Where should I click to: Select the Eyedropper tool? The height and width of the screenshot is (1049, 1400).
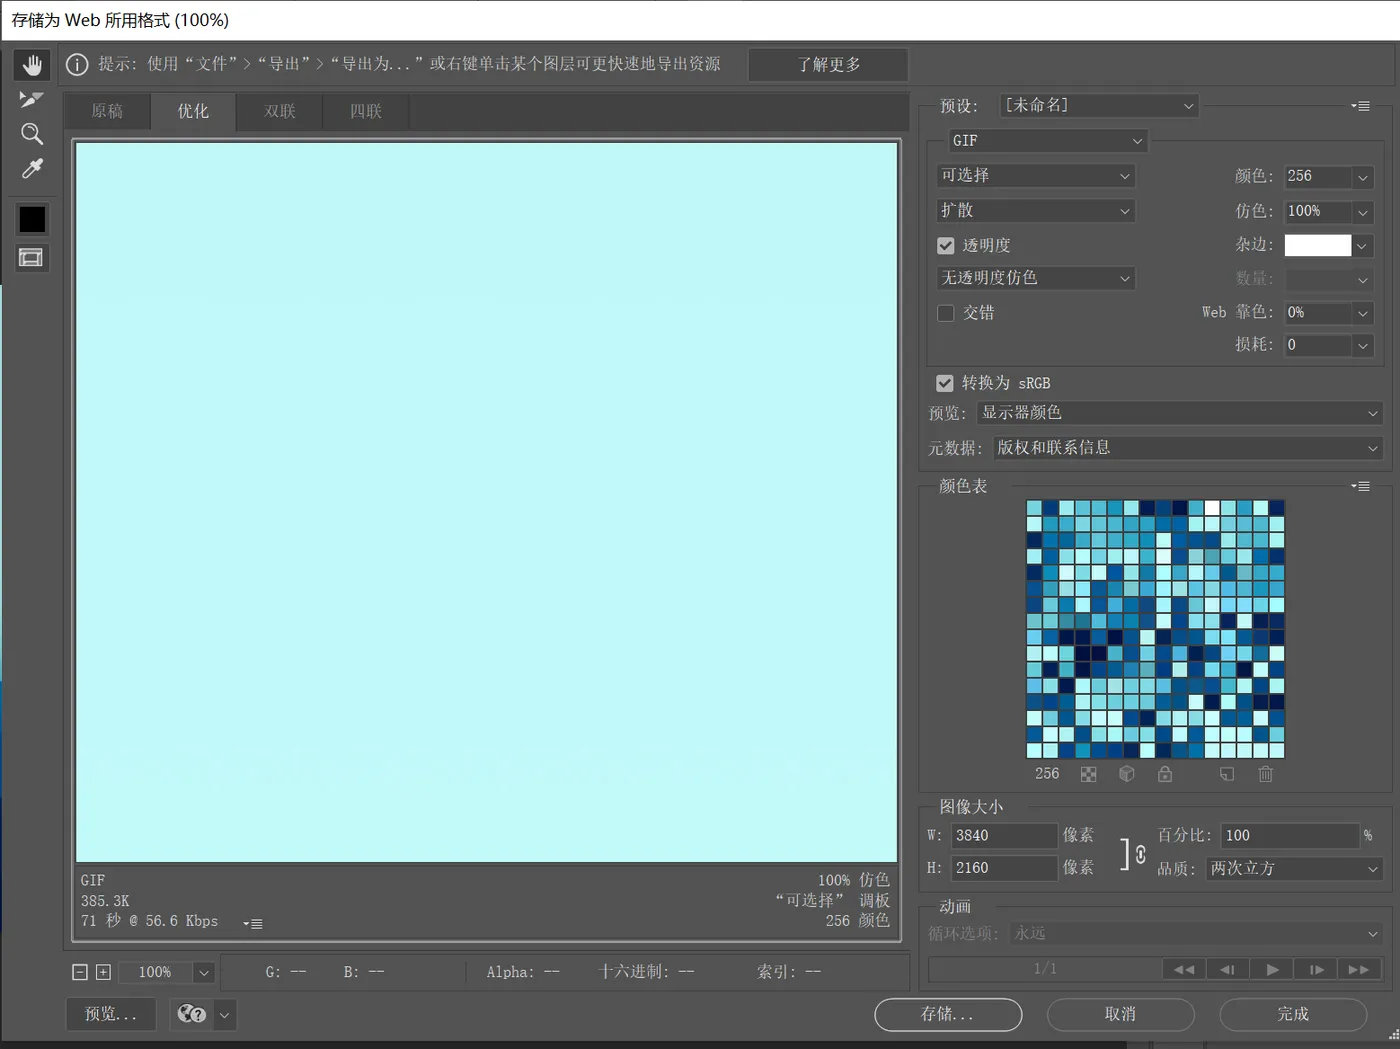pyautogui.click(x=32, y=169)
